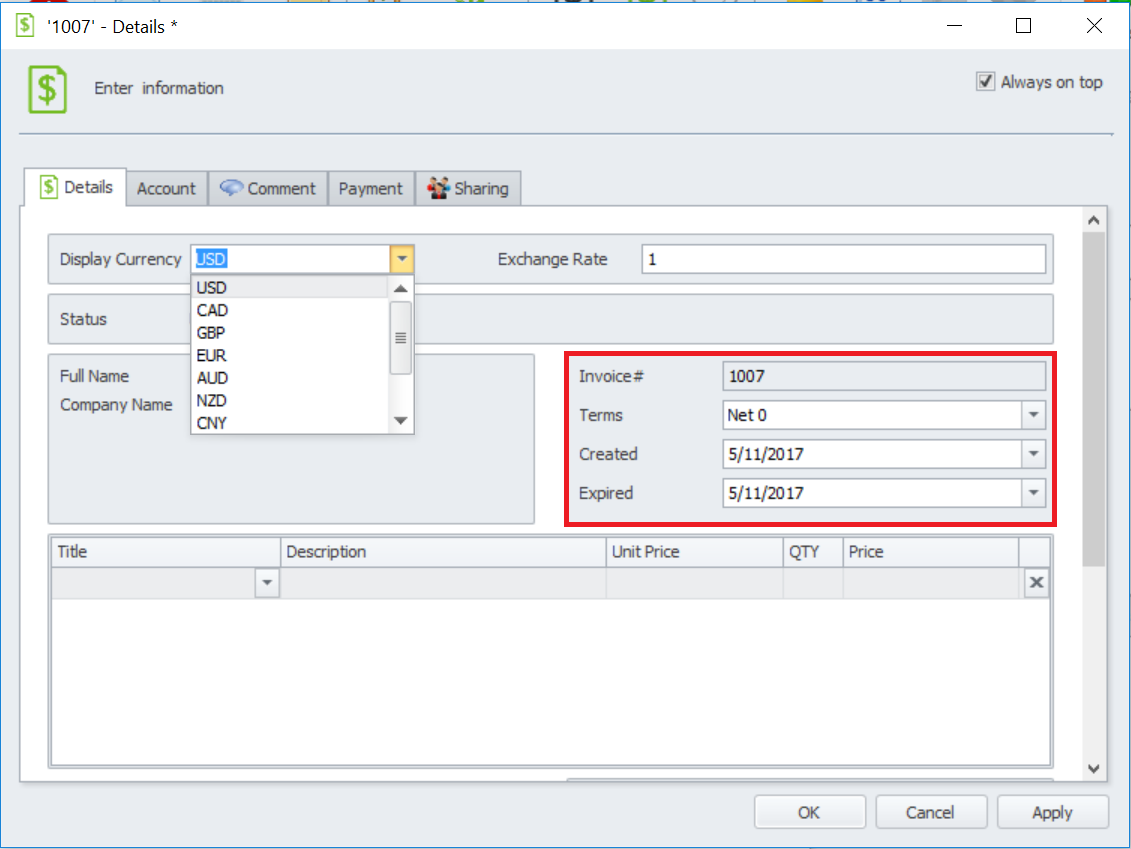Toggle the Always on top checkbox

(986, 82)
